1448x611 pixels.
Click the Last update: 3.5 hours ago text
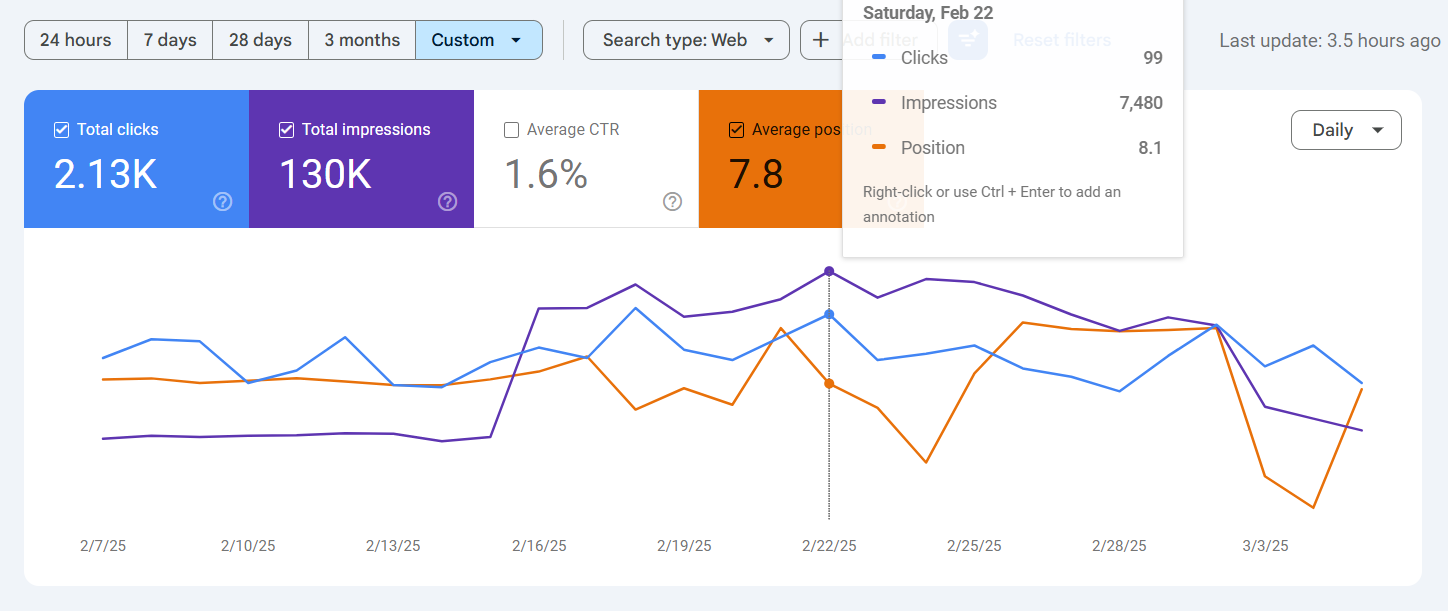coord(1330,40)
